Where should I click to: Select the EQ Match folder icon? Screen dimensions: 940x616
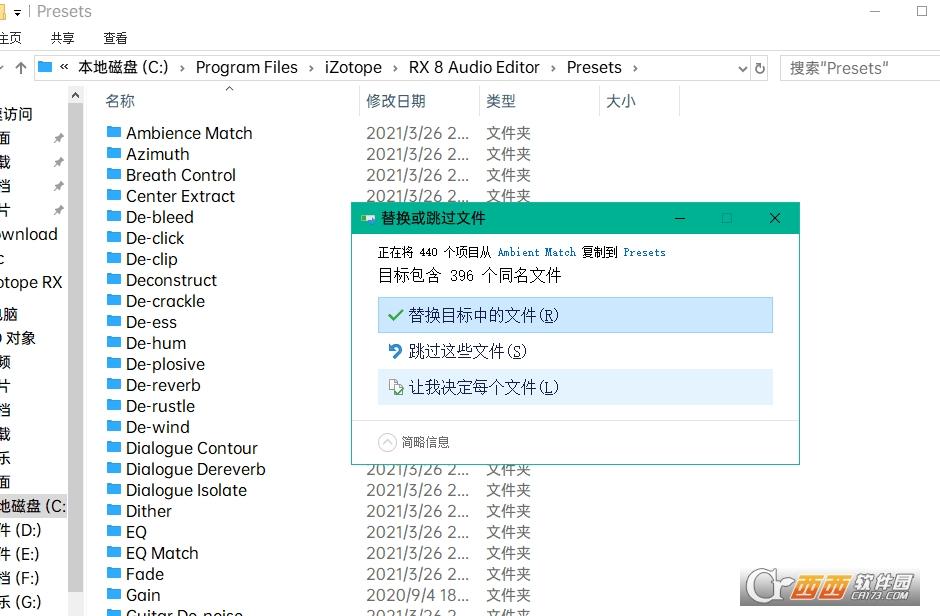click(114, 552)
